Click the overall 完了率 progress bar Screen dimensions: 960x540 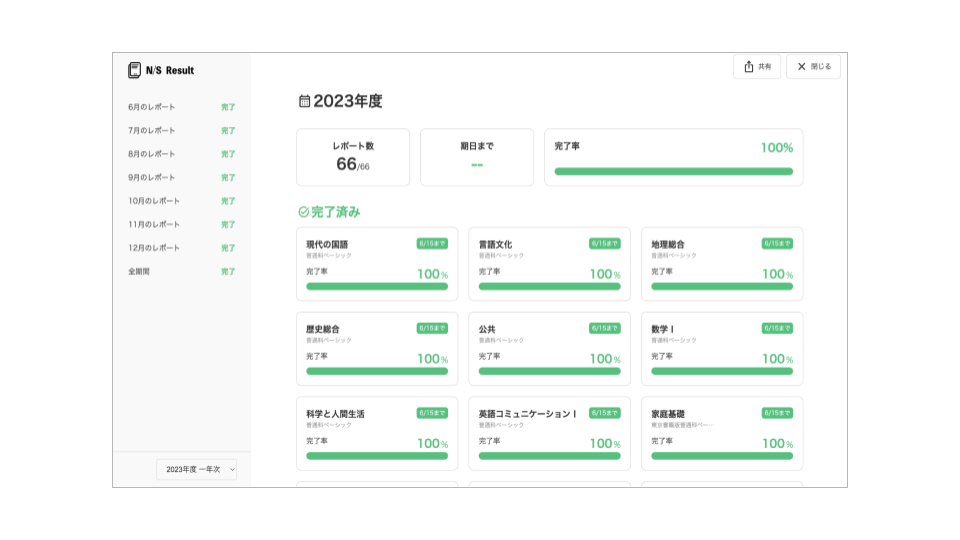coord(673,171)
